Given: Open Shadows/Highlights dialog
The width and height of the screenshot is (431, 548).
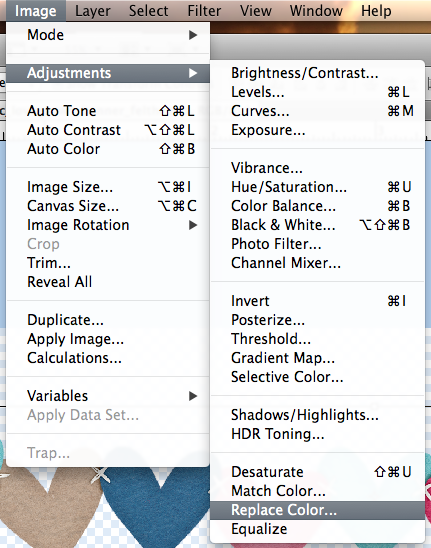Looking at the screenshot, I should point(317,415).
